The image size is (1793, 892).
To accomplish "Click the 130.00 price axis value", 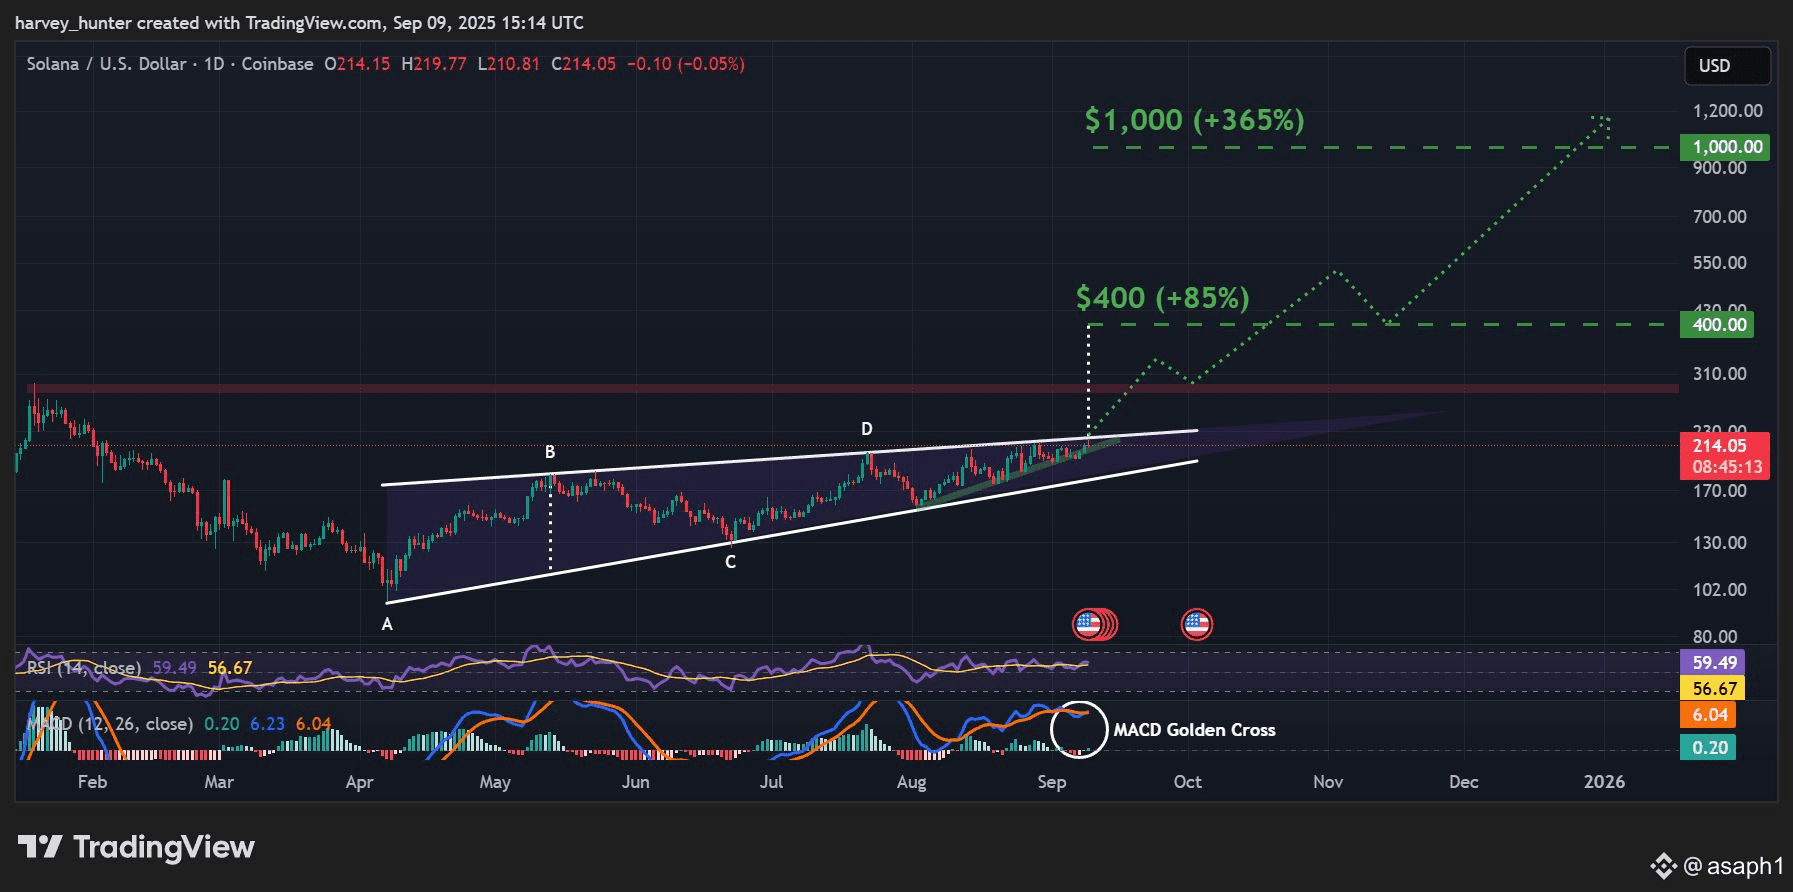I will (x=1720, y=543).
